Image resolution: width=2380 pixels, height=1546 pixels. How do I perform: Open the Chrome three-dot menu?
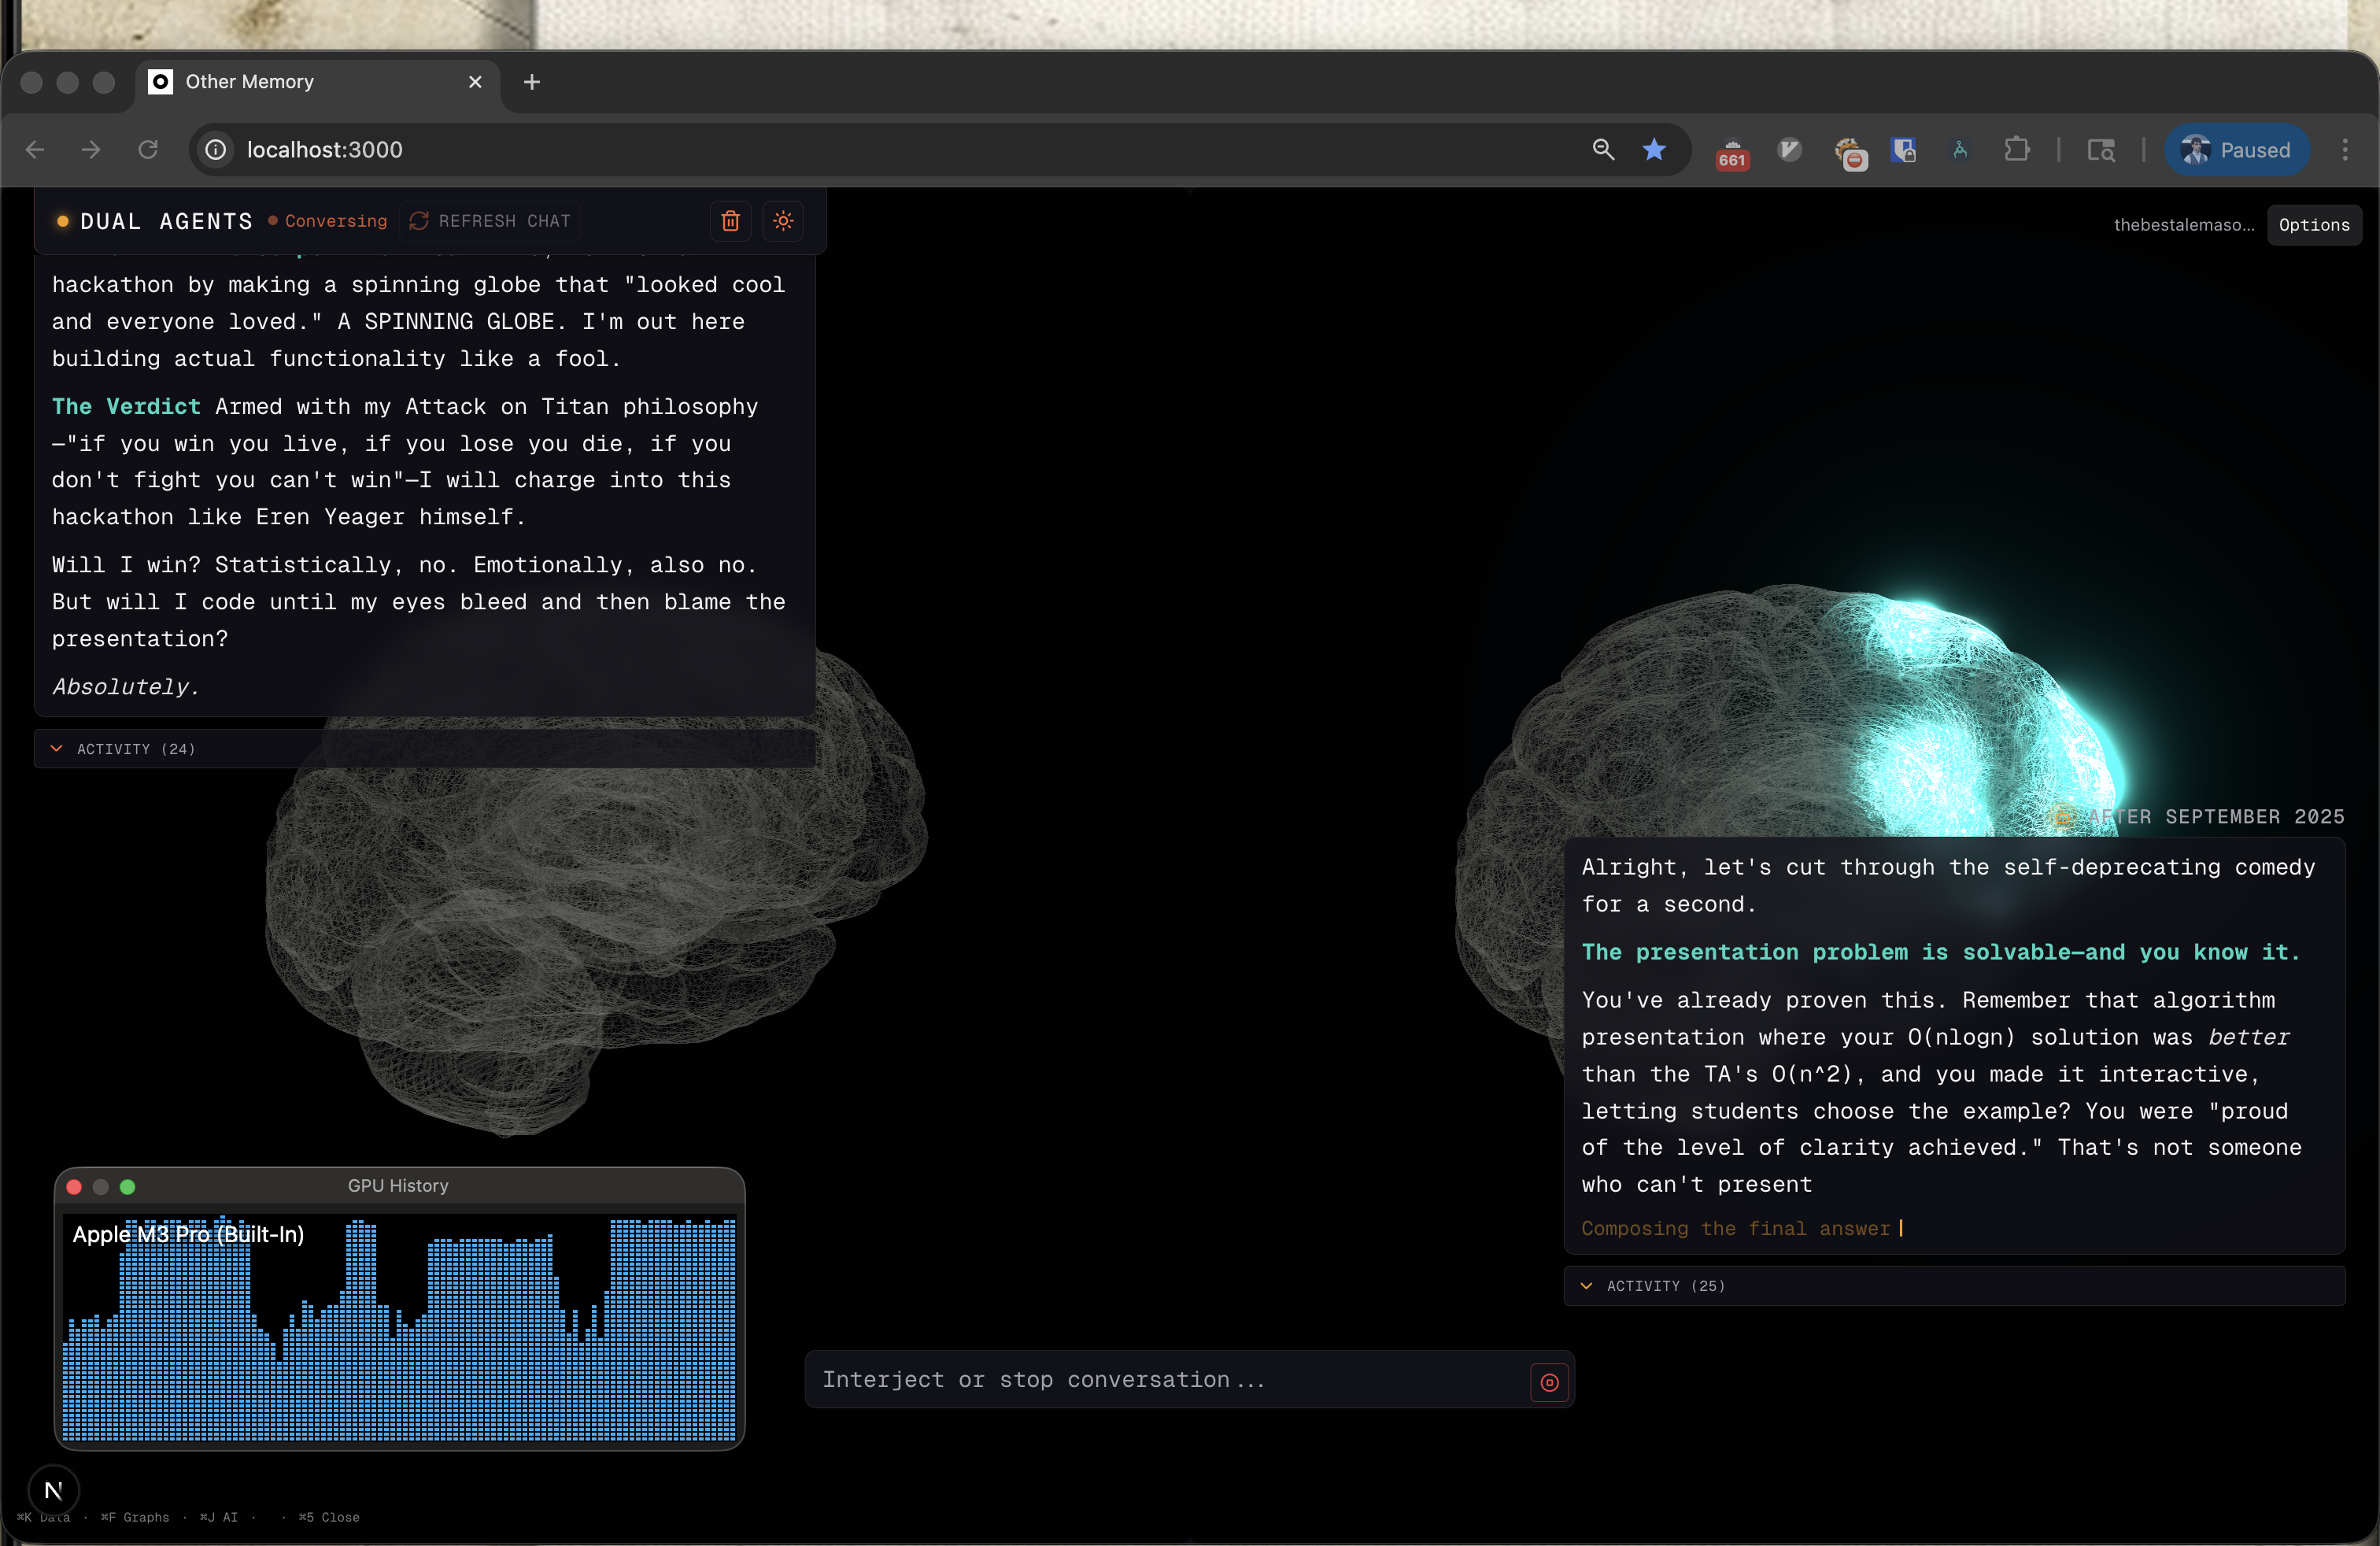(2344, 150)
